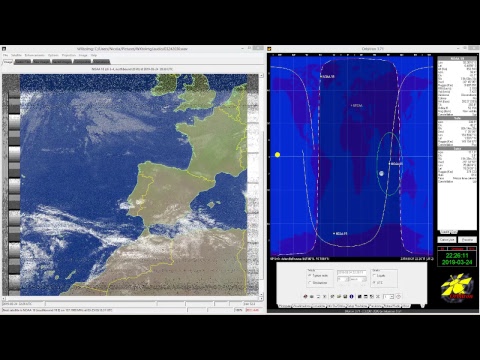Open the Rotor/Radio tab in Orbitron
480x360 pixels.
point(392,306)
